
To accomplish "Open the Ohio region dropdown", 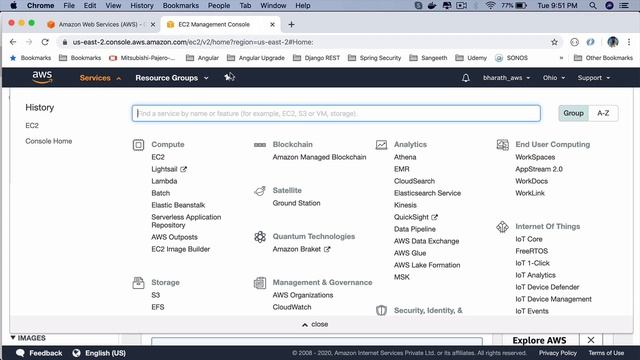I will tap(554, 78).
